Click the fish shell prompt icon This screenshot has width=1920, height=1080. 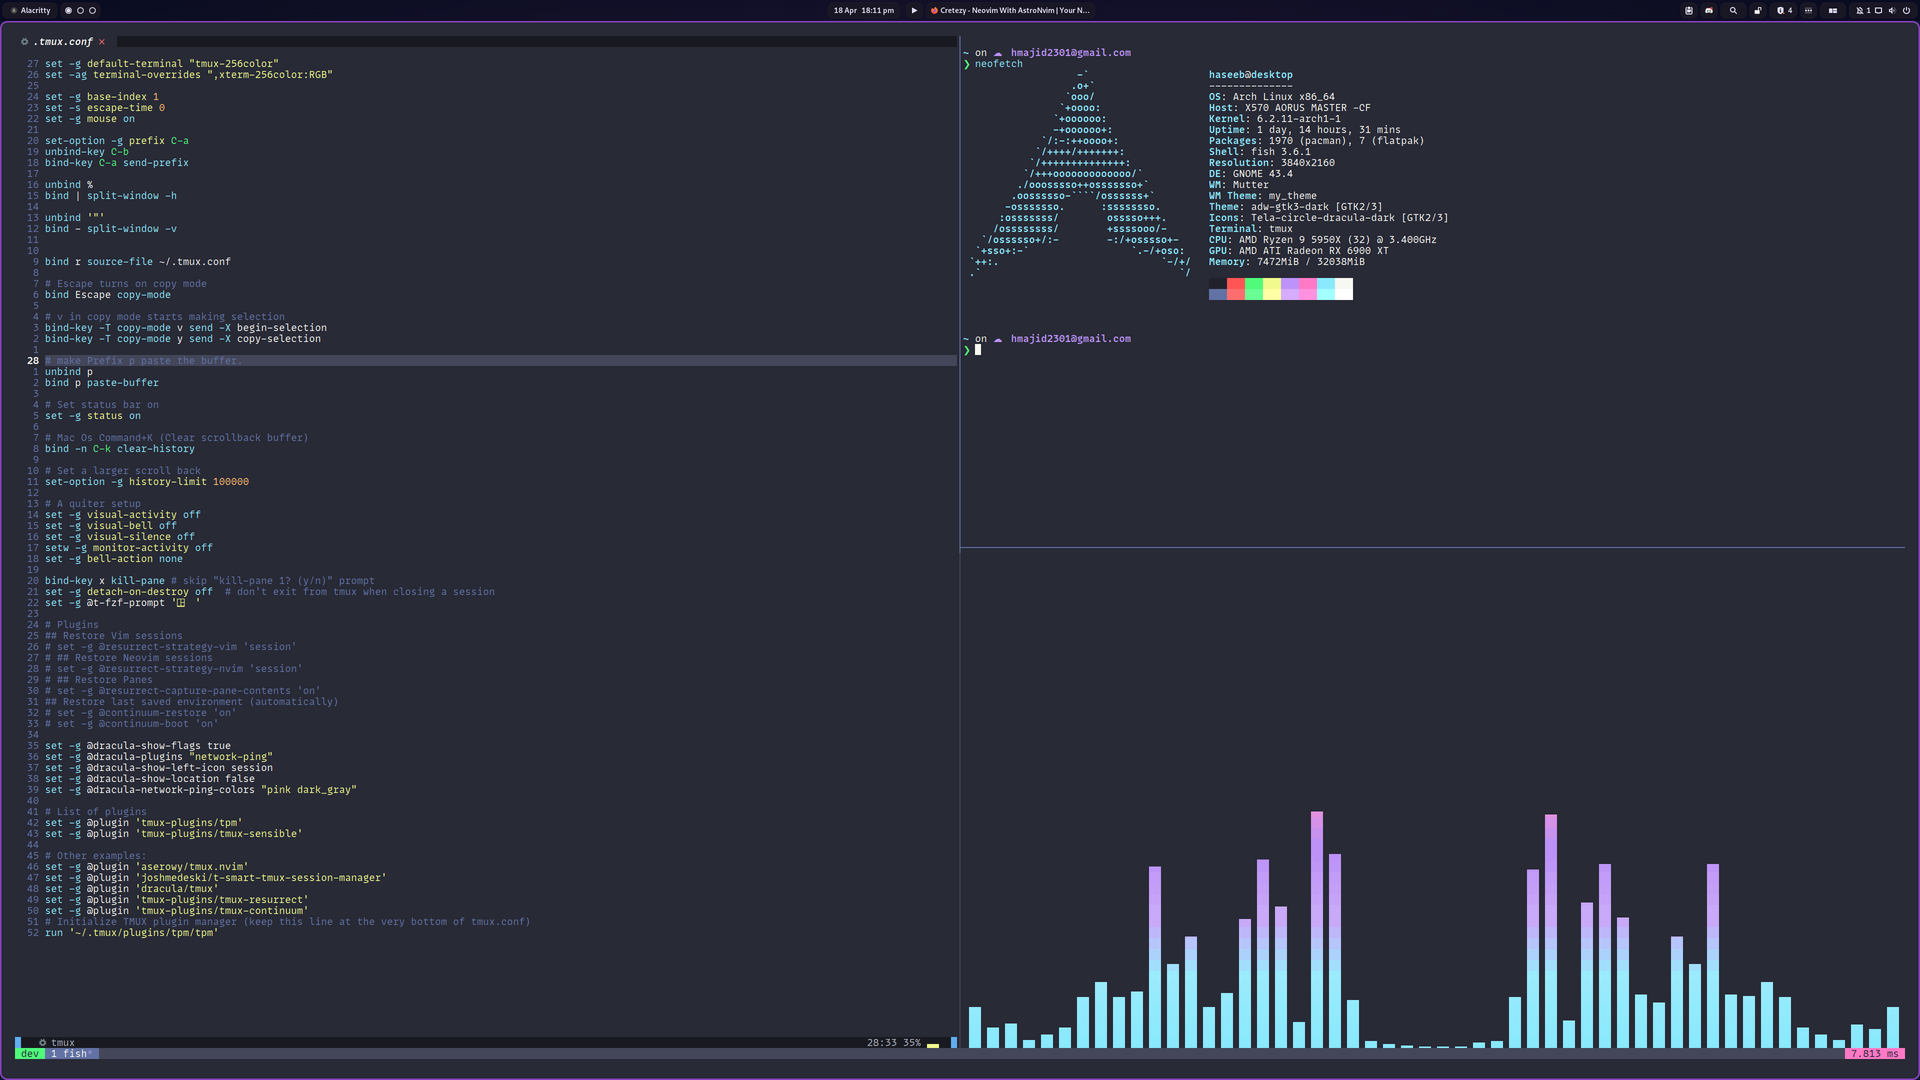(968, 349)
